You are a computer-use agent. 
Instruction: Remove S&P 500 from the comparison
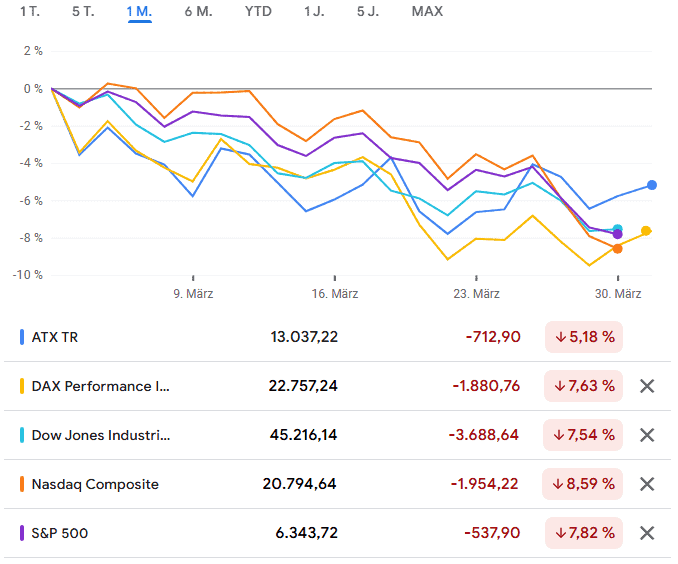[647, 533]
